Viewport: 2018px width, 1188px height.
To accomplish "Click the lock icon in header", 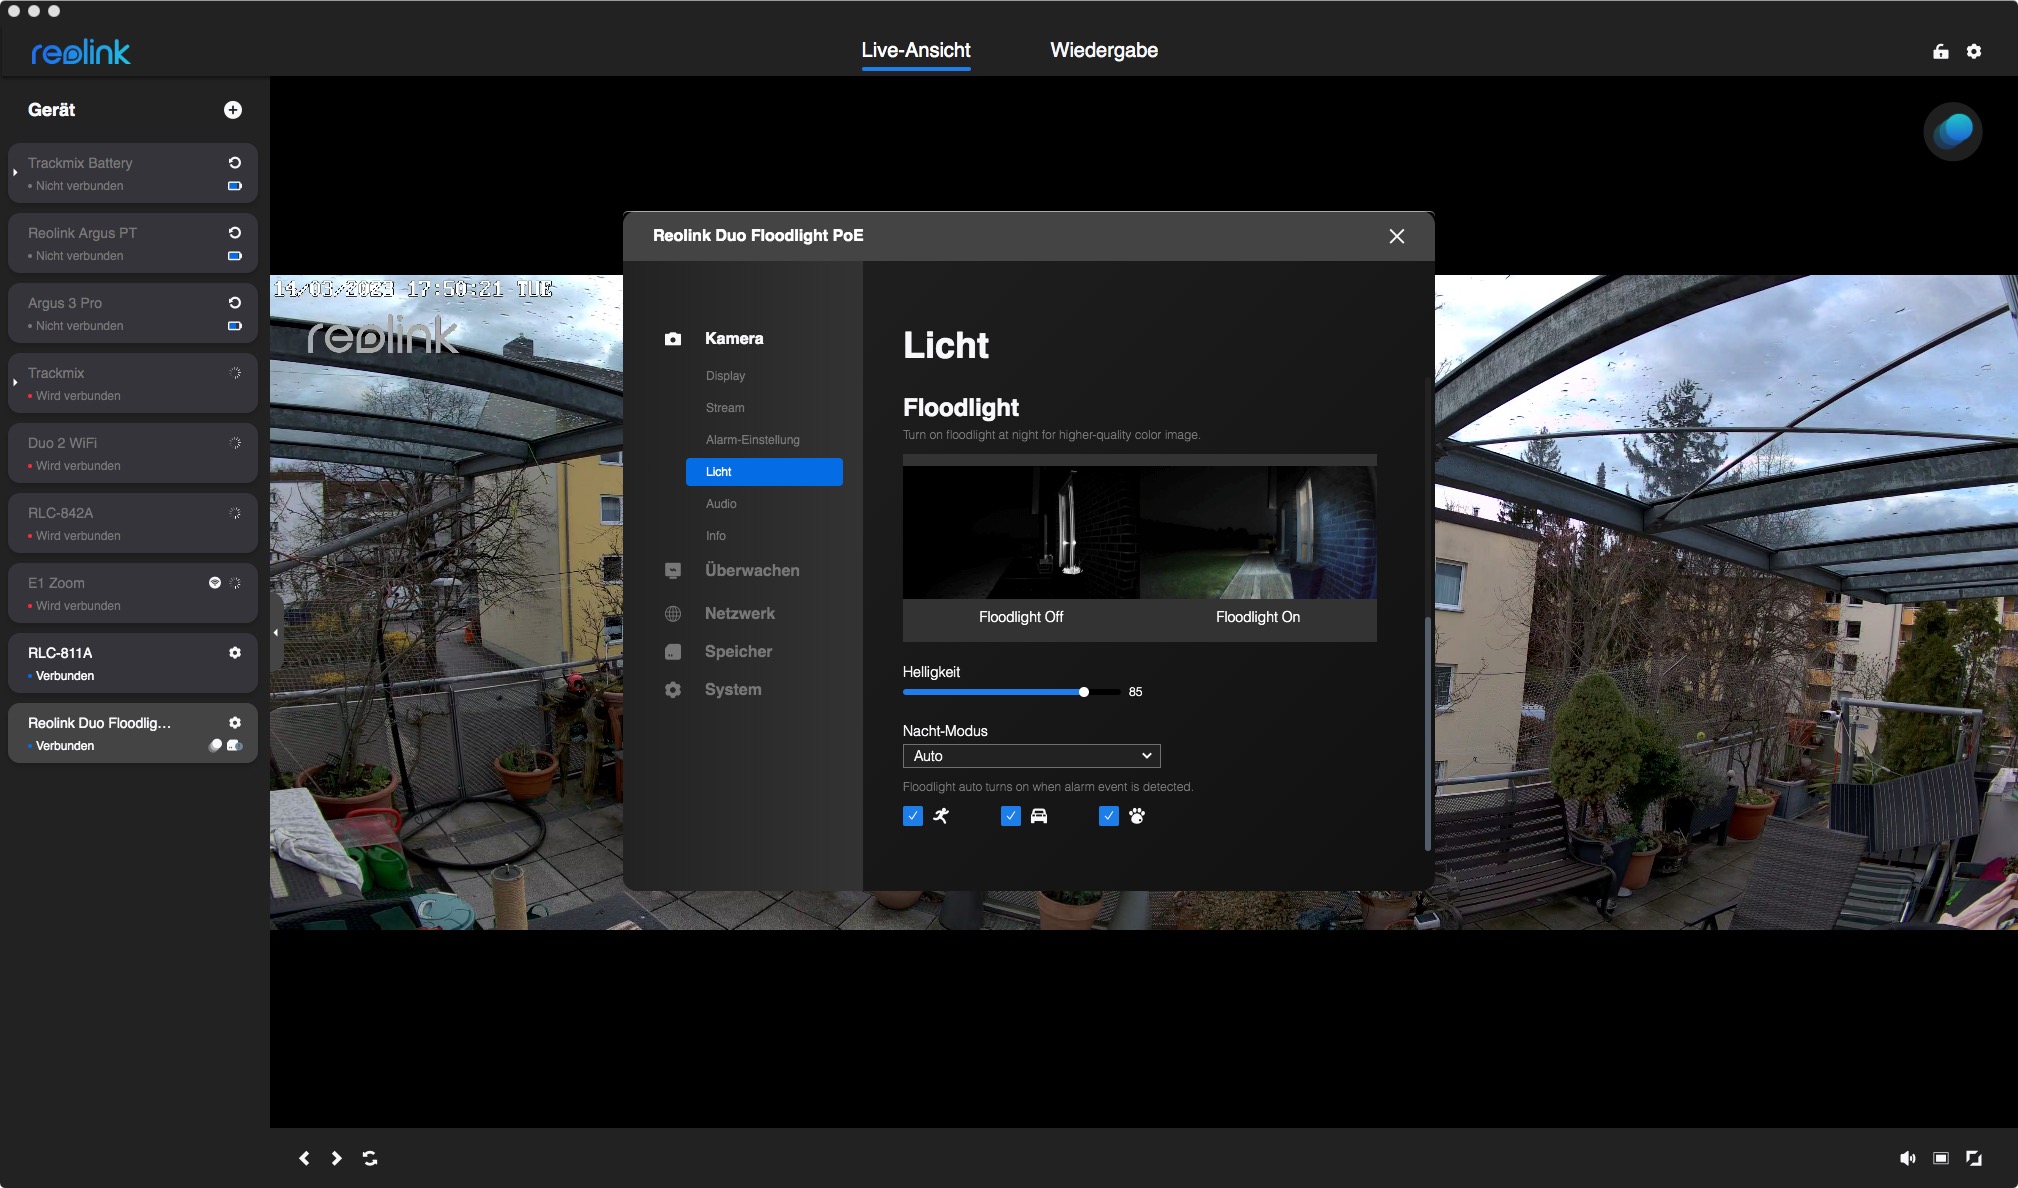I will pos(1941,51).
